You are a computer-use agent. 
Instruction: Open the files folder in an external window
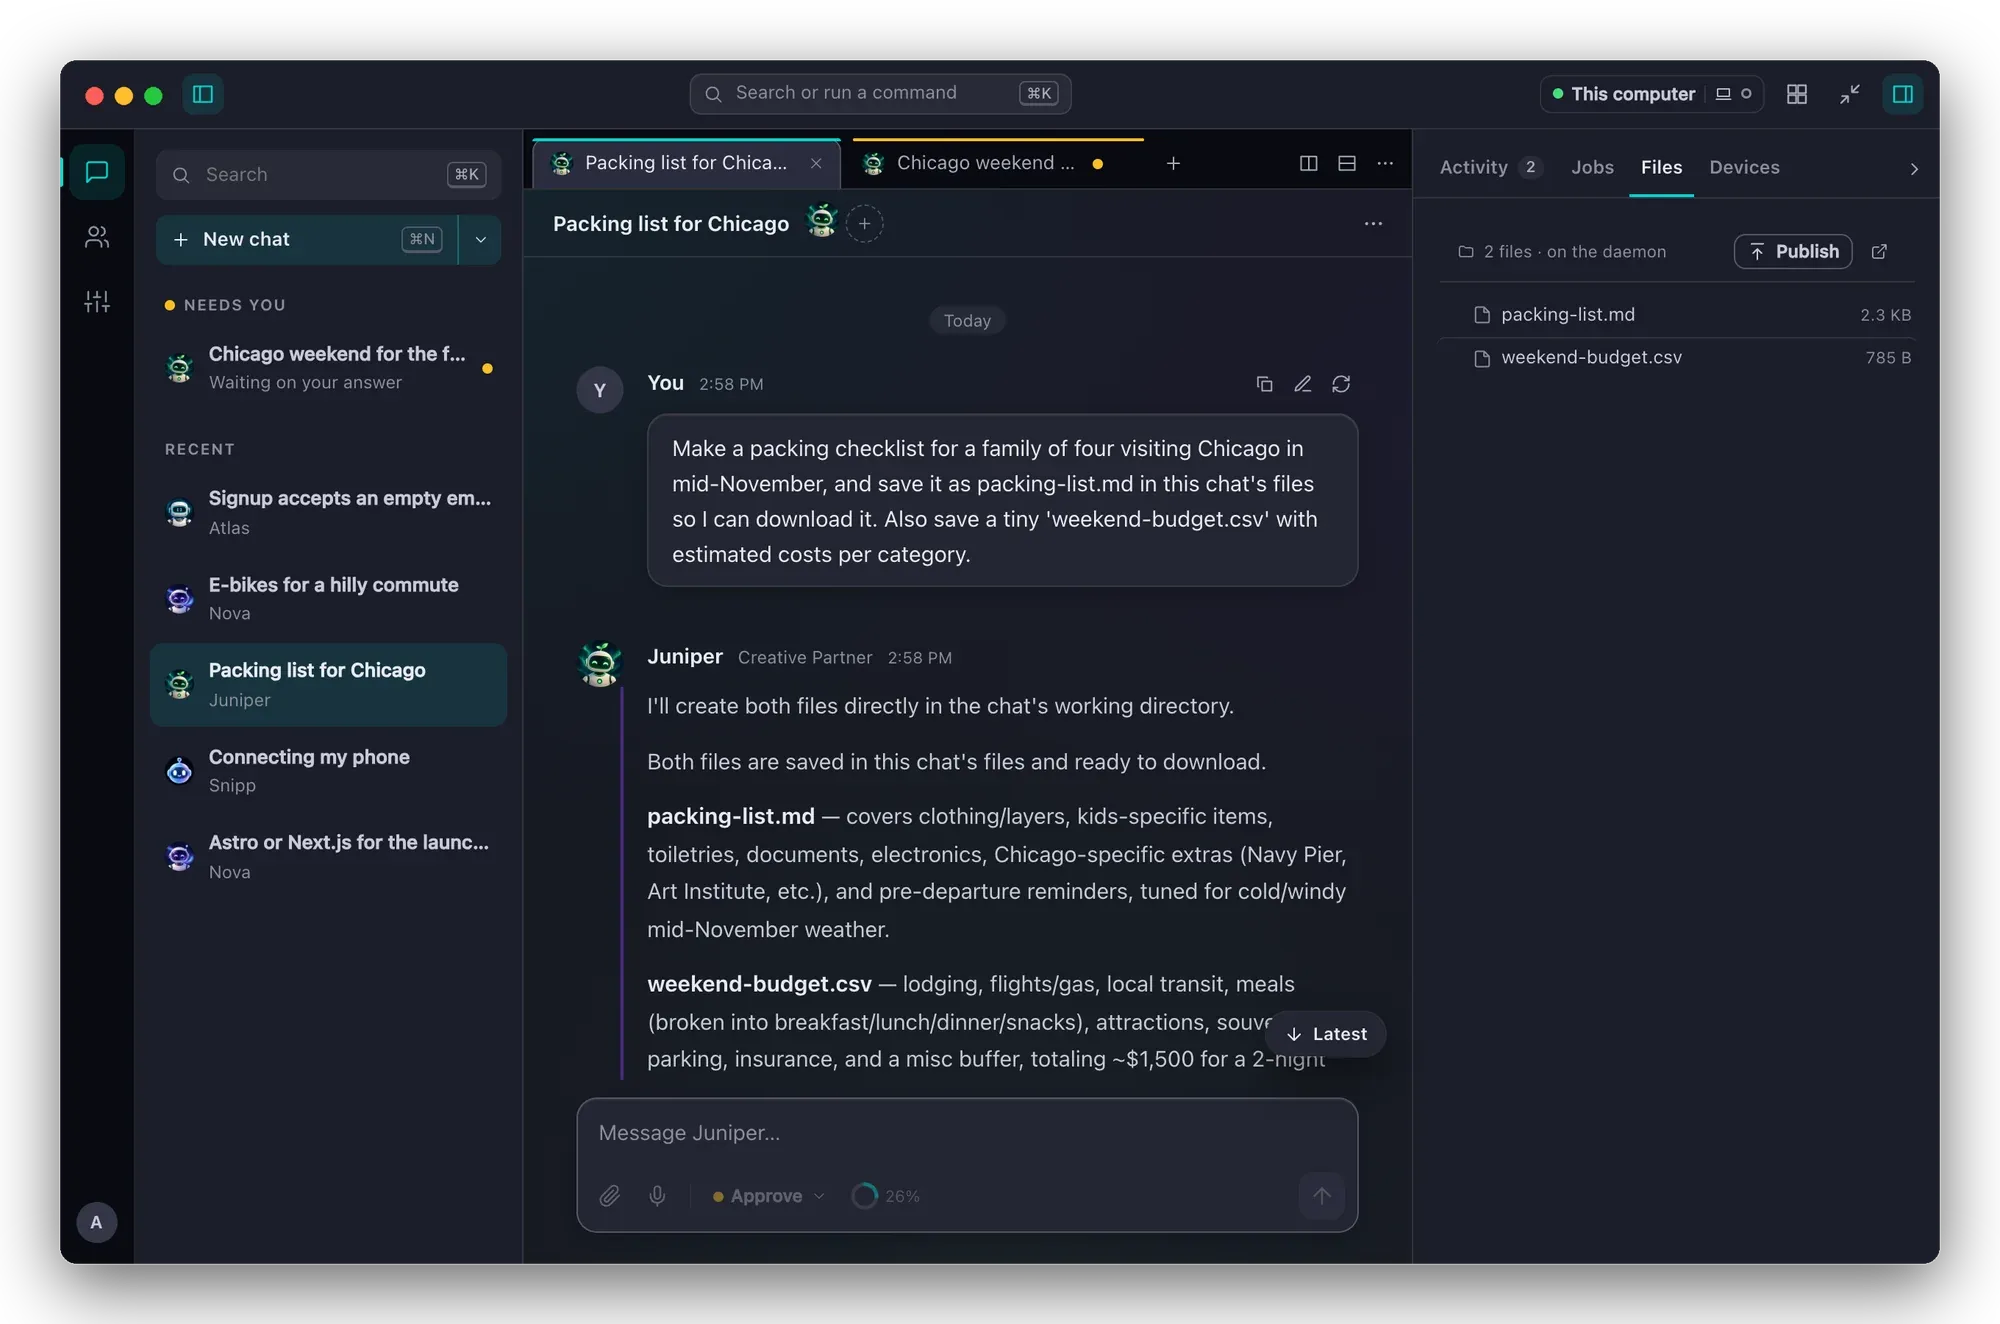1879,252
